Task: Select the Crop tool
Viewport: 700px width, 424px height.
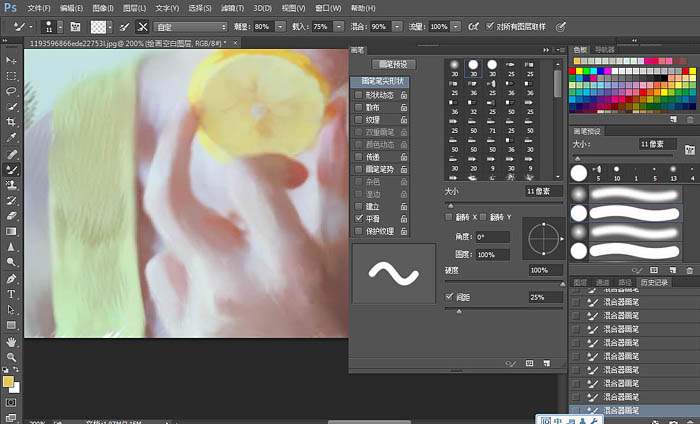Action: [11, 122]
